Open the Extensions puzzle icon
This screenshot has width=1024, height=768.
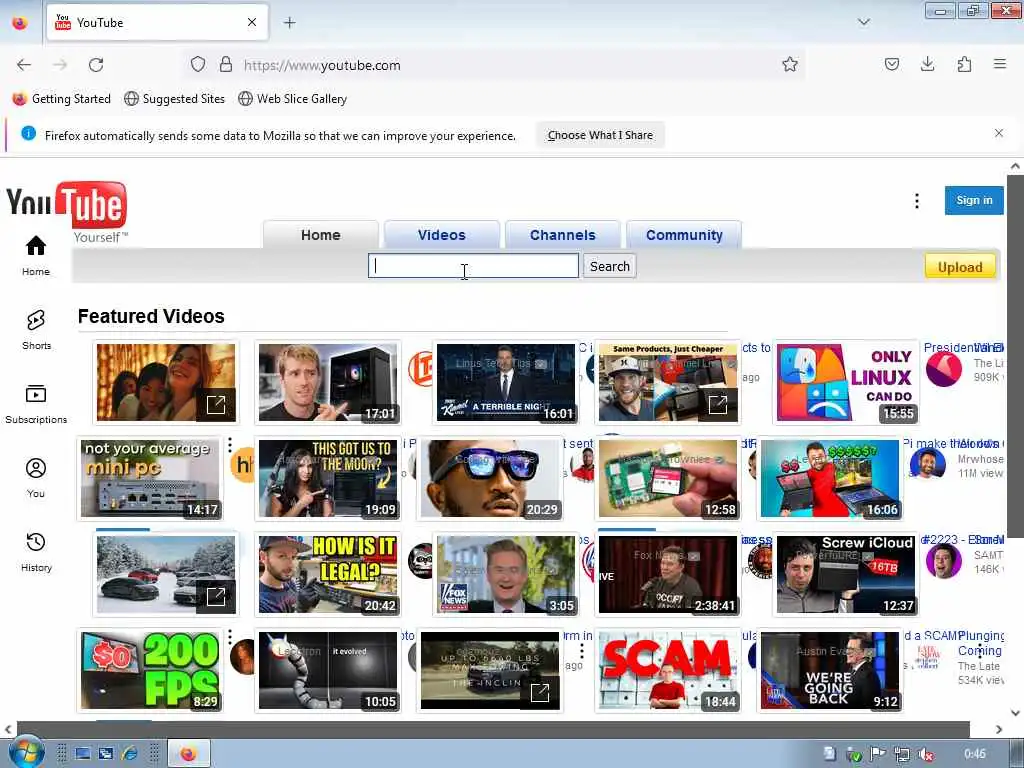tap(964, 64)
